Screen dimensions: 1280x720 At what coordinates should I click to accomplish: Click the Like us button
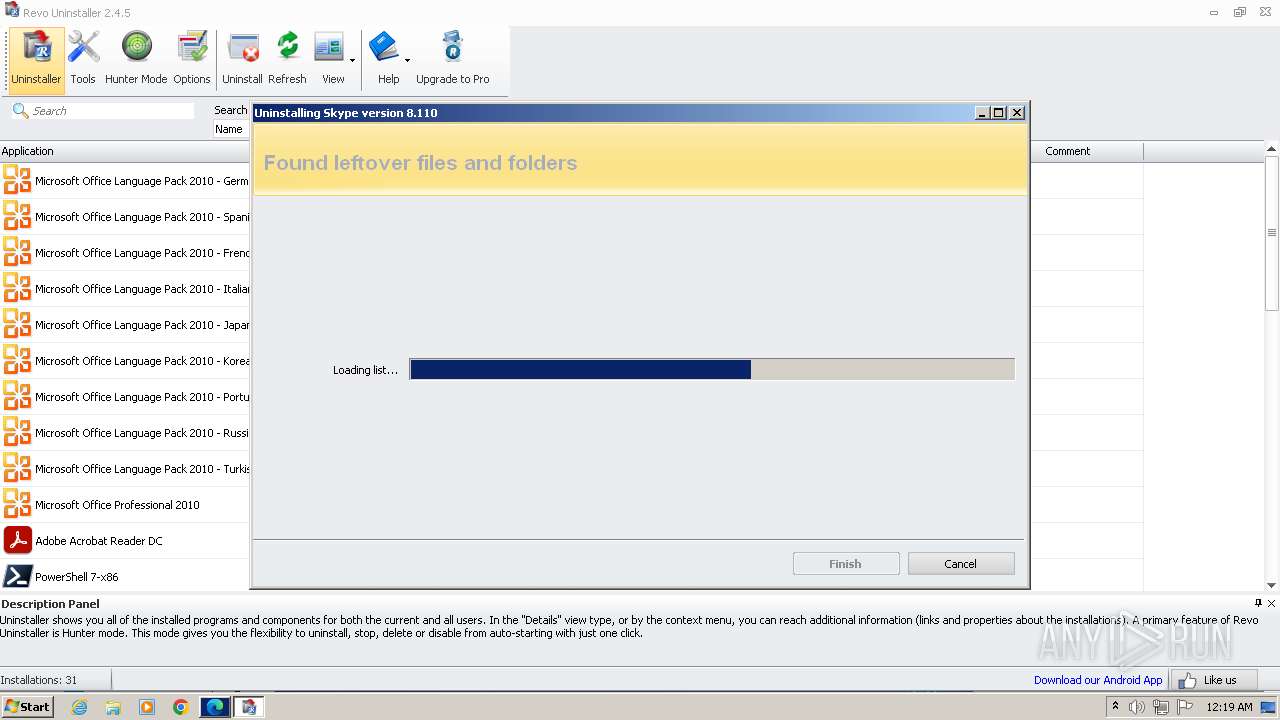(1213, 680)
